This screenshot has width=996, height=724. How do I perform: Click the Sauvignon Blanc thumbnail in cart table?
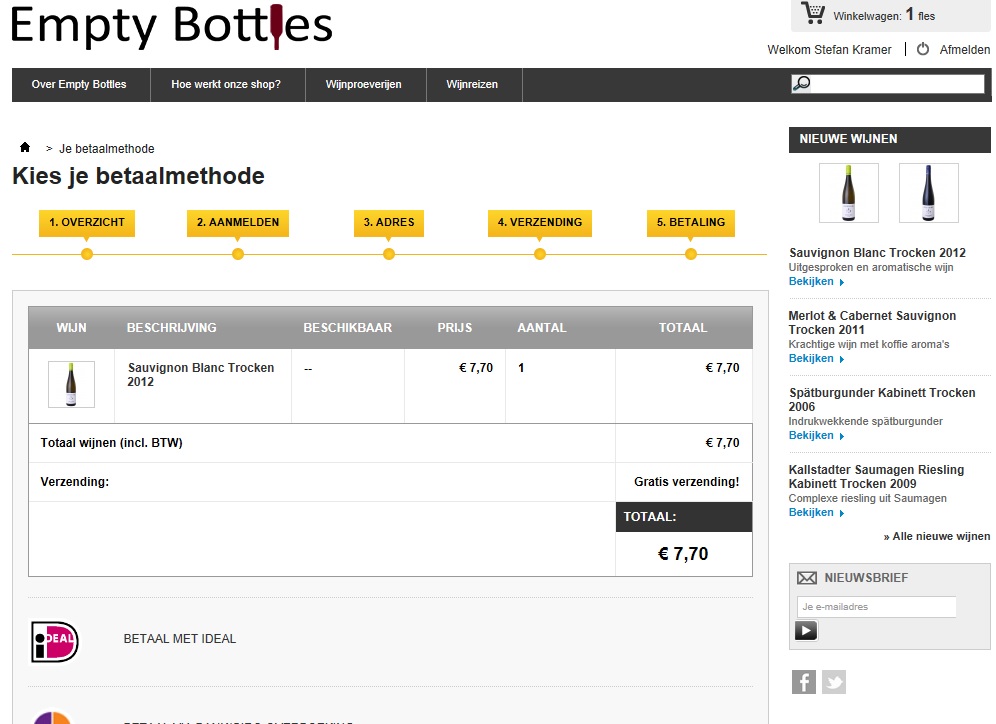[x=71, y=384]
